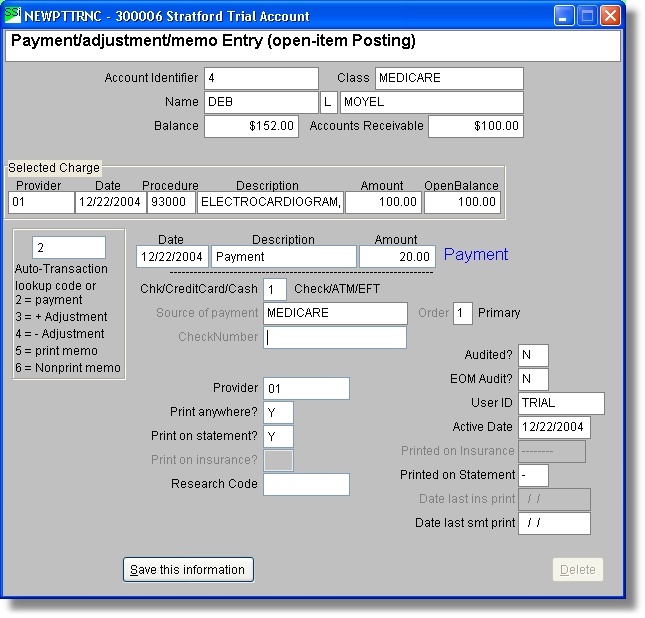Click the Payment/adjustment/memo Entry heading
This screenshot has width=645, height=618.
click(213, 41)
